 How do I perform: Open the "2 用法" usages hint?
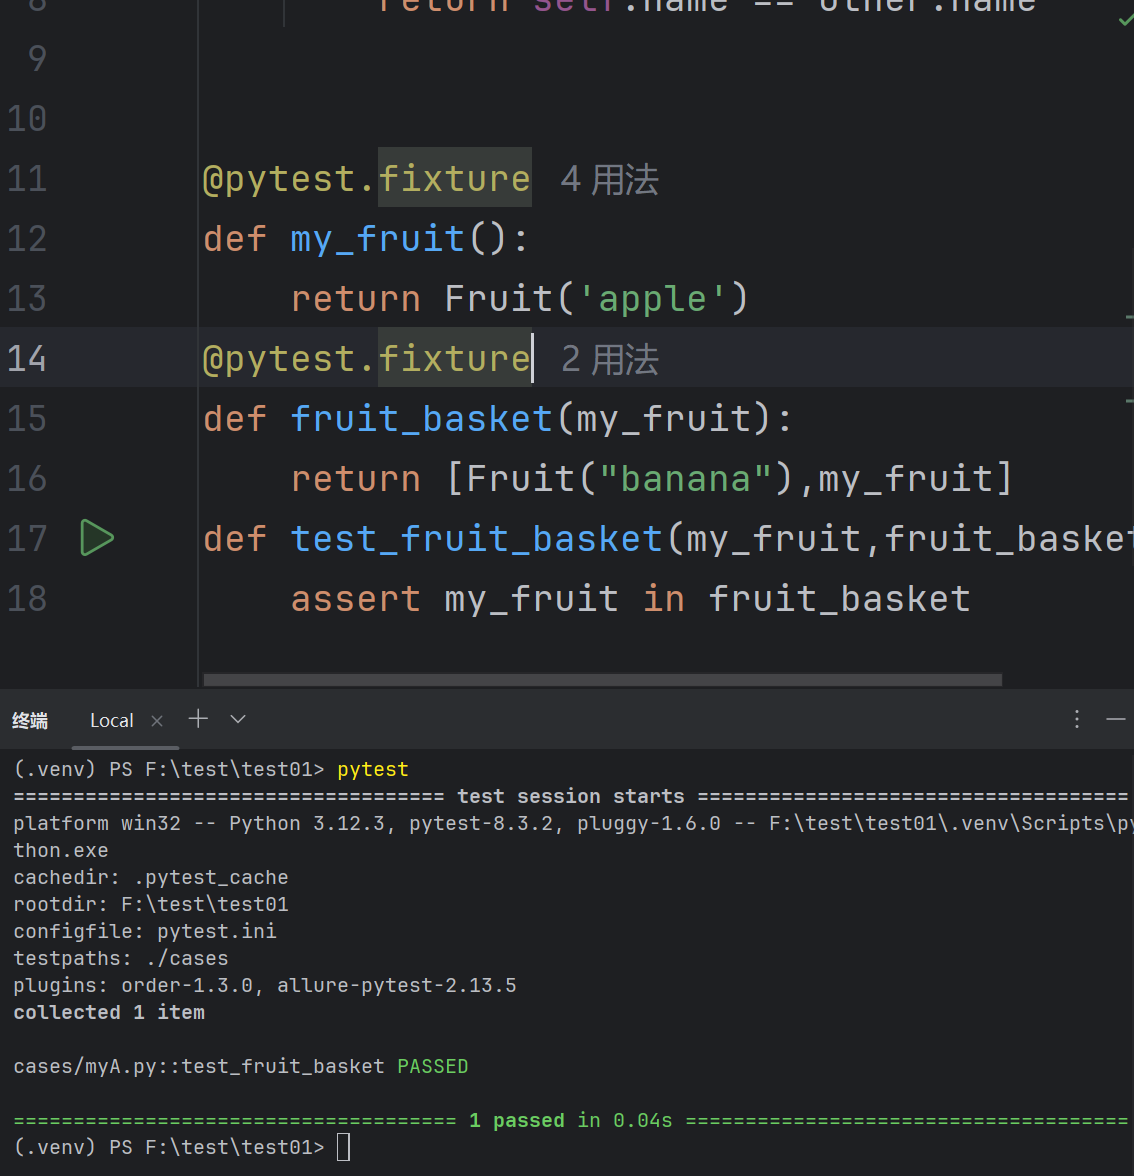pos(610,359)
